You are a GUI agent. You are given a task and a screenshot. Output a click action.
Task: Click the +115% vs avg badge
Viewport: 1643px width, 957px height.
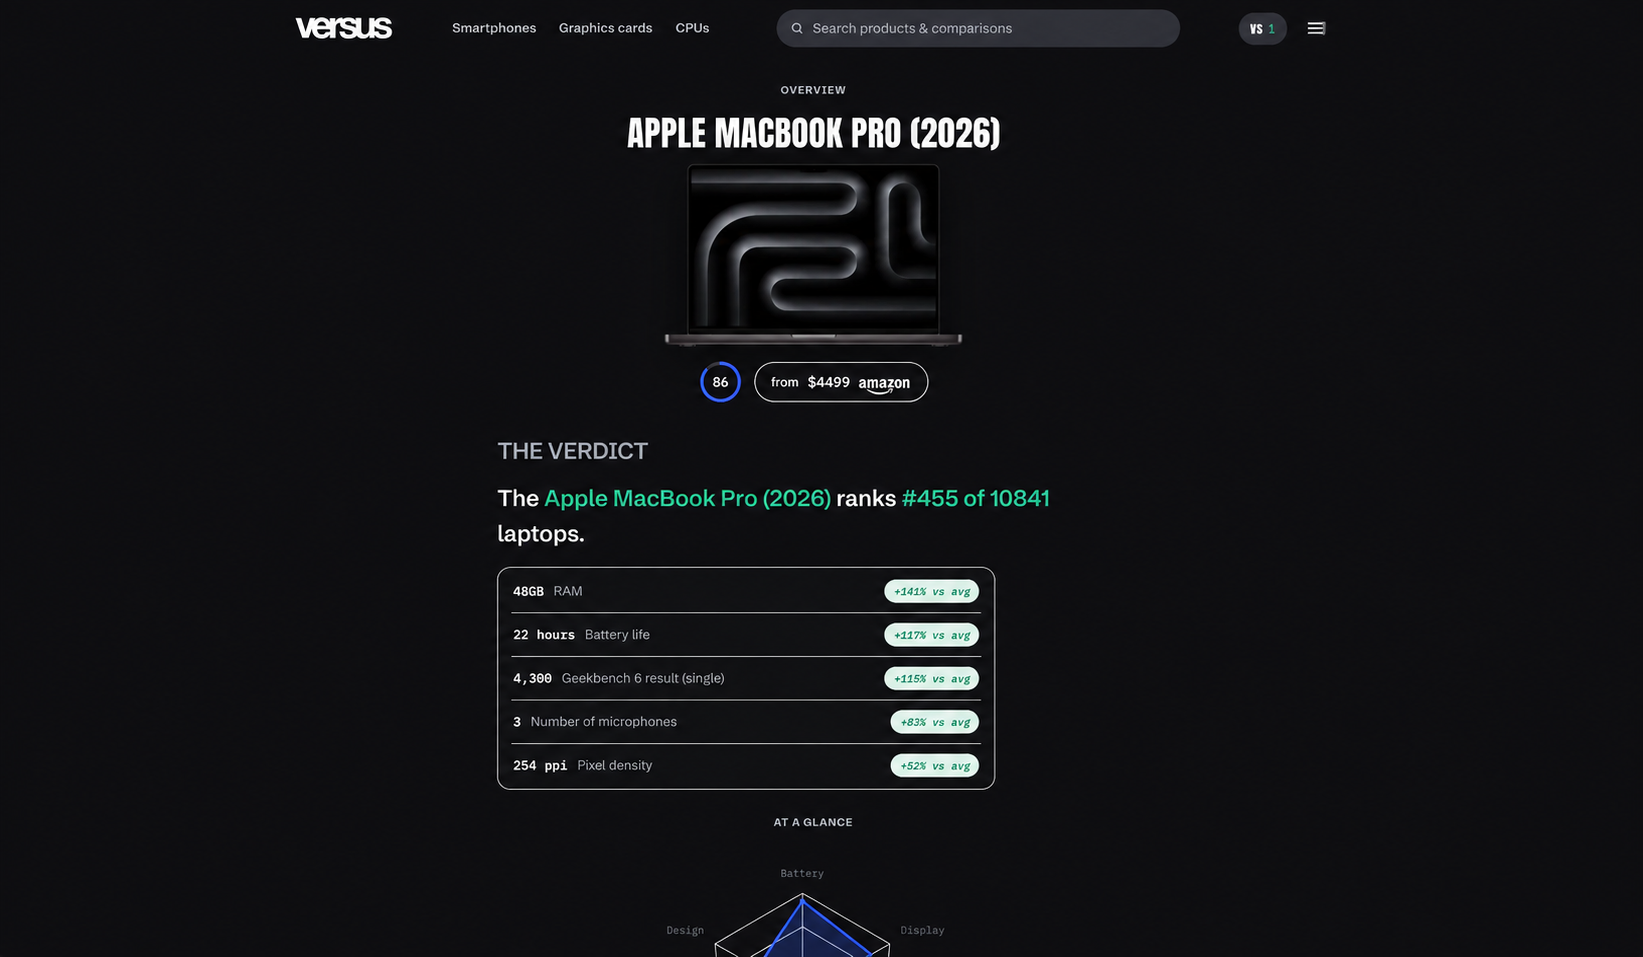click(x=931, y=678)
